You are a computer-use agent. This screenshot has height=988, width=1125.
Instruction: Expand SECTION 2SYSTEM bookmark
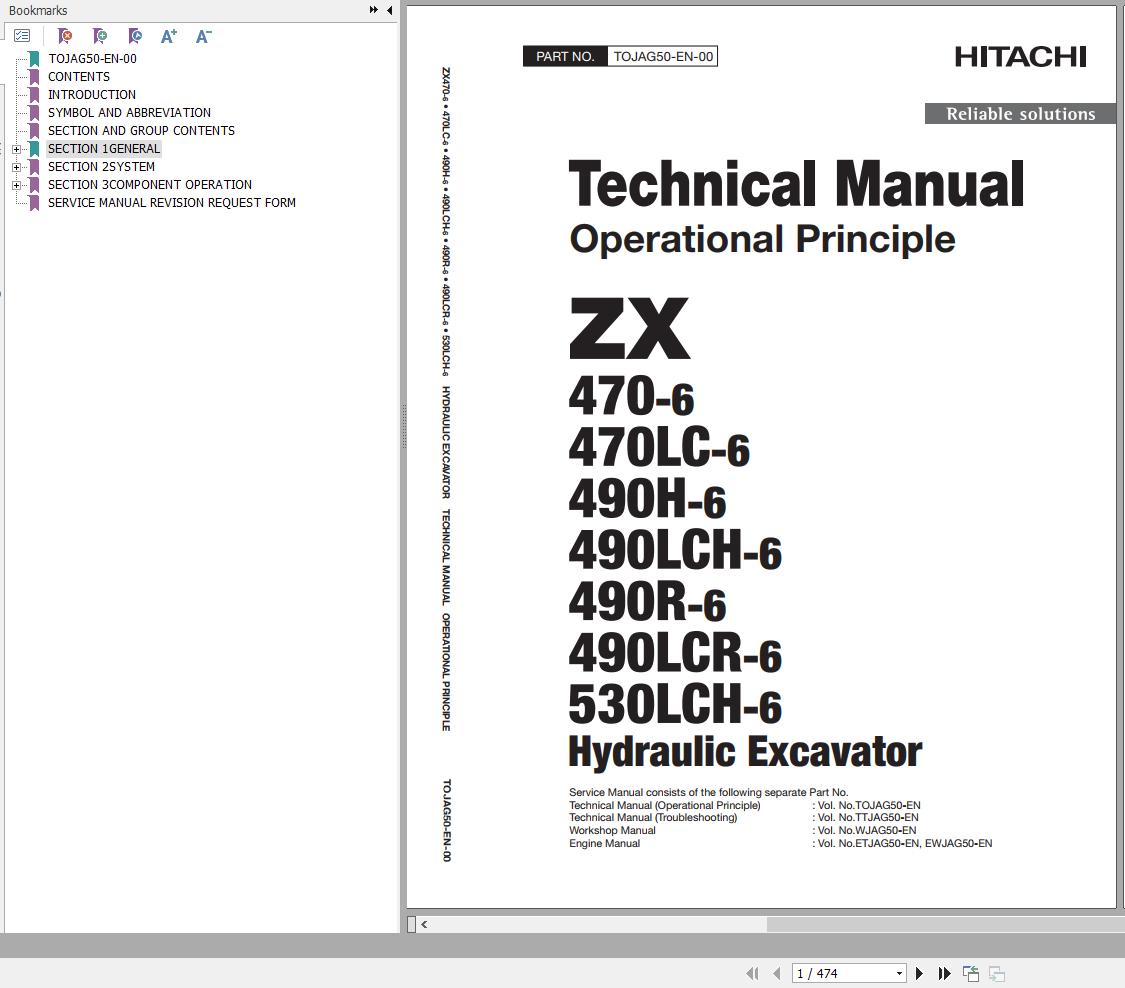pyautogui.click(x=17, y=167)
